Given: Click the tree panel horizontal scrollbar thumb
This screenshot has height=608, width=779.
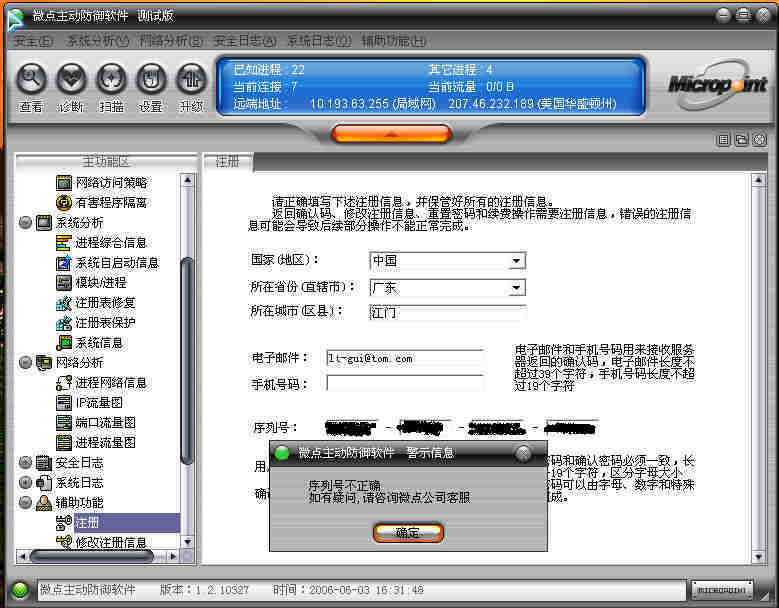Looking at the screenshot, I should pos(91,556).
